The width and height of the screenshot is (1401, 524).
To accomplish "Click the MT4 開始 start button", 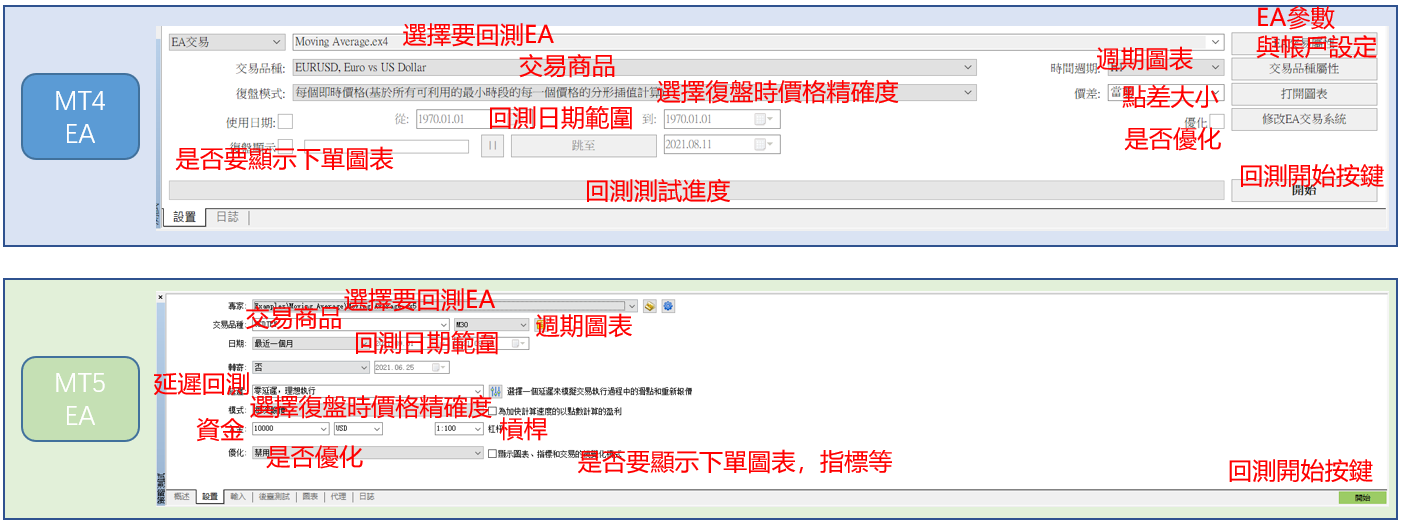I will pyautogui.click(x=1304, y=190).
